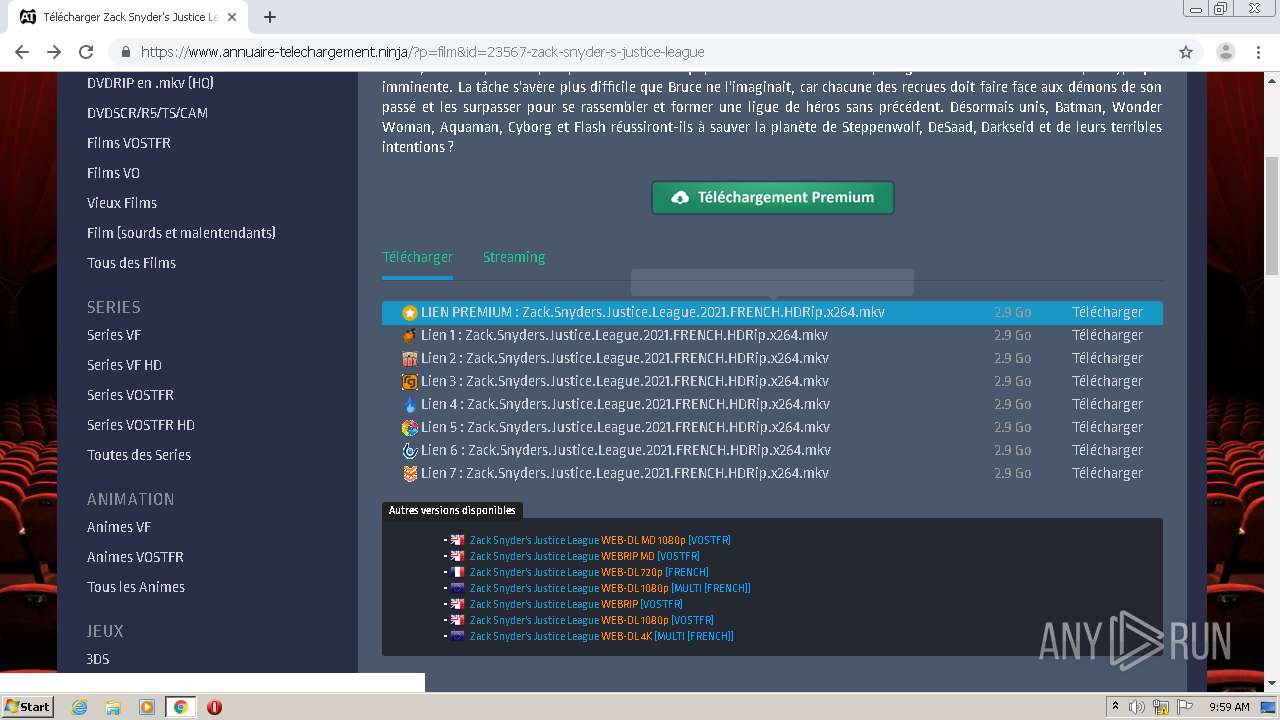Screen dimensions: 1280x720
Task: Click the host icon beside Lien 2
Action: point(410,358)
